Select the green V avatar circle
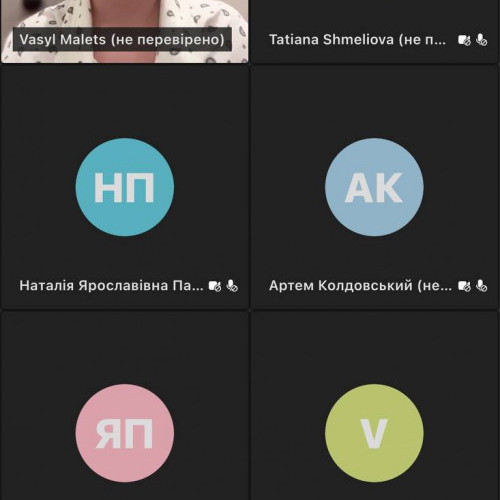 (374, 433)
